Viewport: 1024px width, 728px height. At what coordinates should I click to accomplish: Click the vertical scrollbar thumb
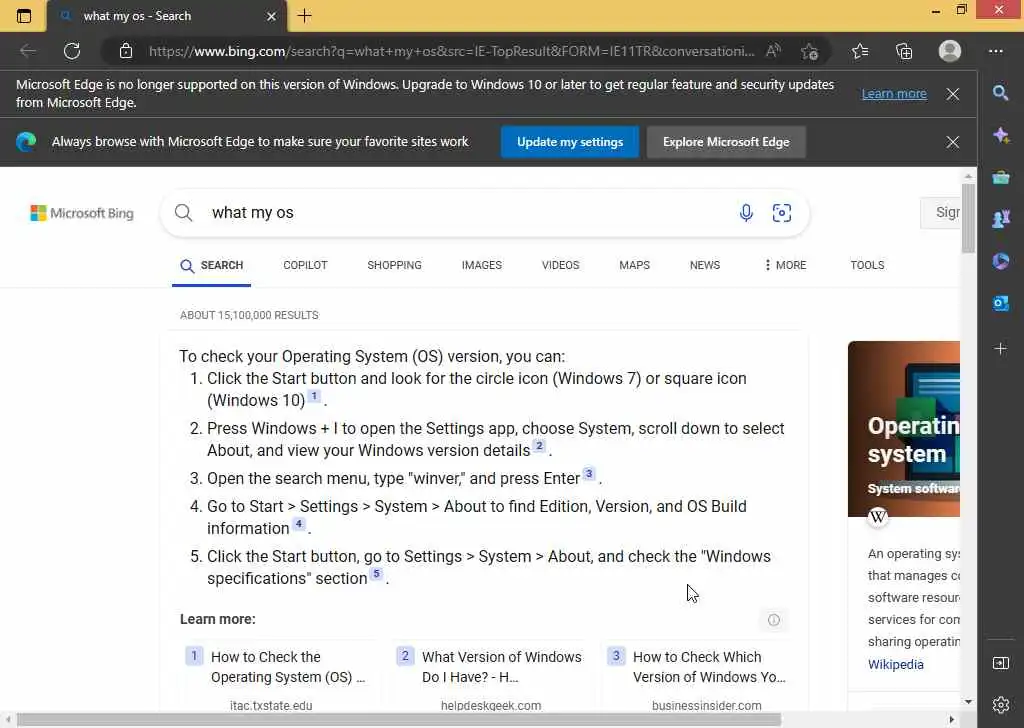click(x=968, y=218)
